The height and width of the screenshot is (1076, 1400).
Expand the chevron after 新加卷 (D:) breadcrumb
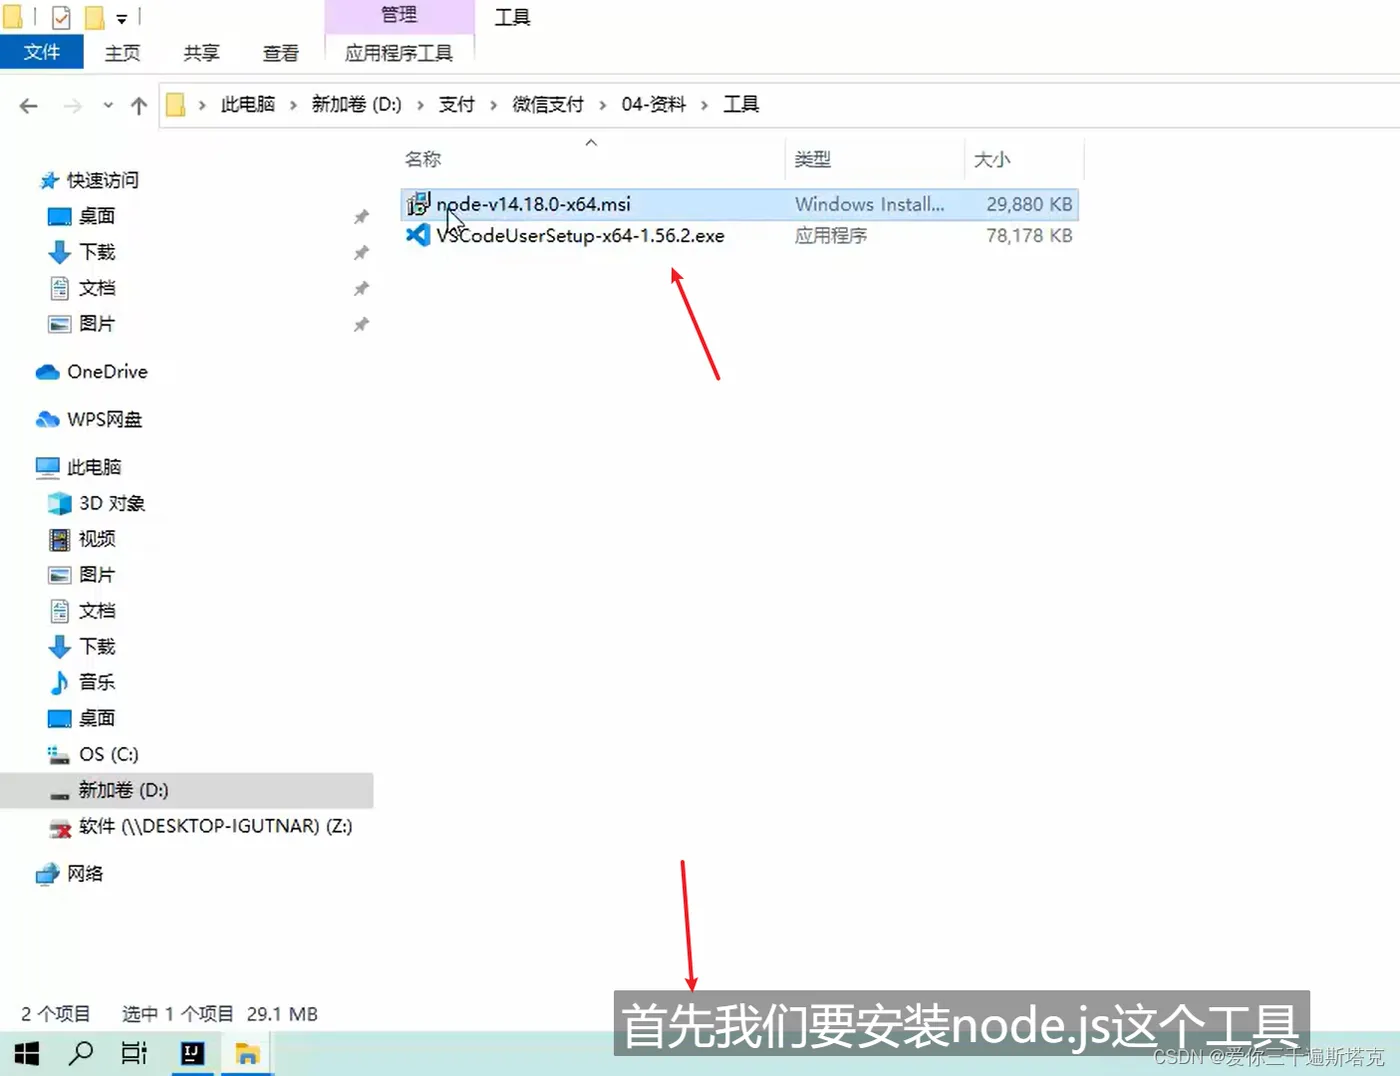coord(420,105)
